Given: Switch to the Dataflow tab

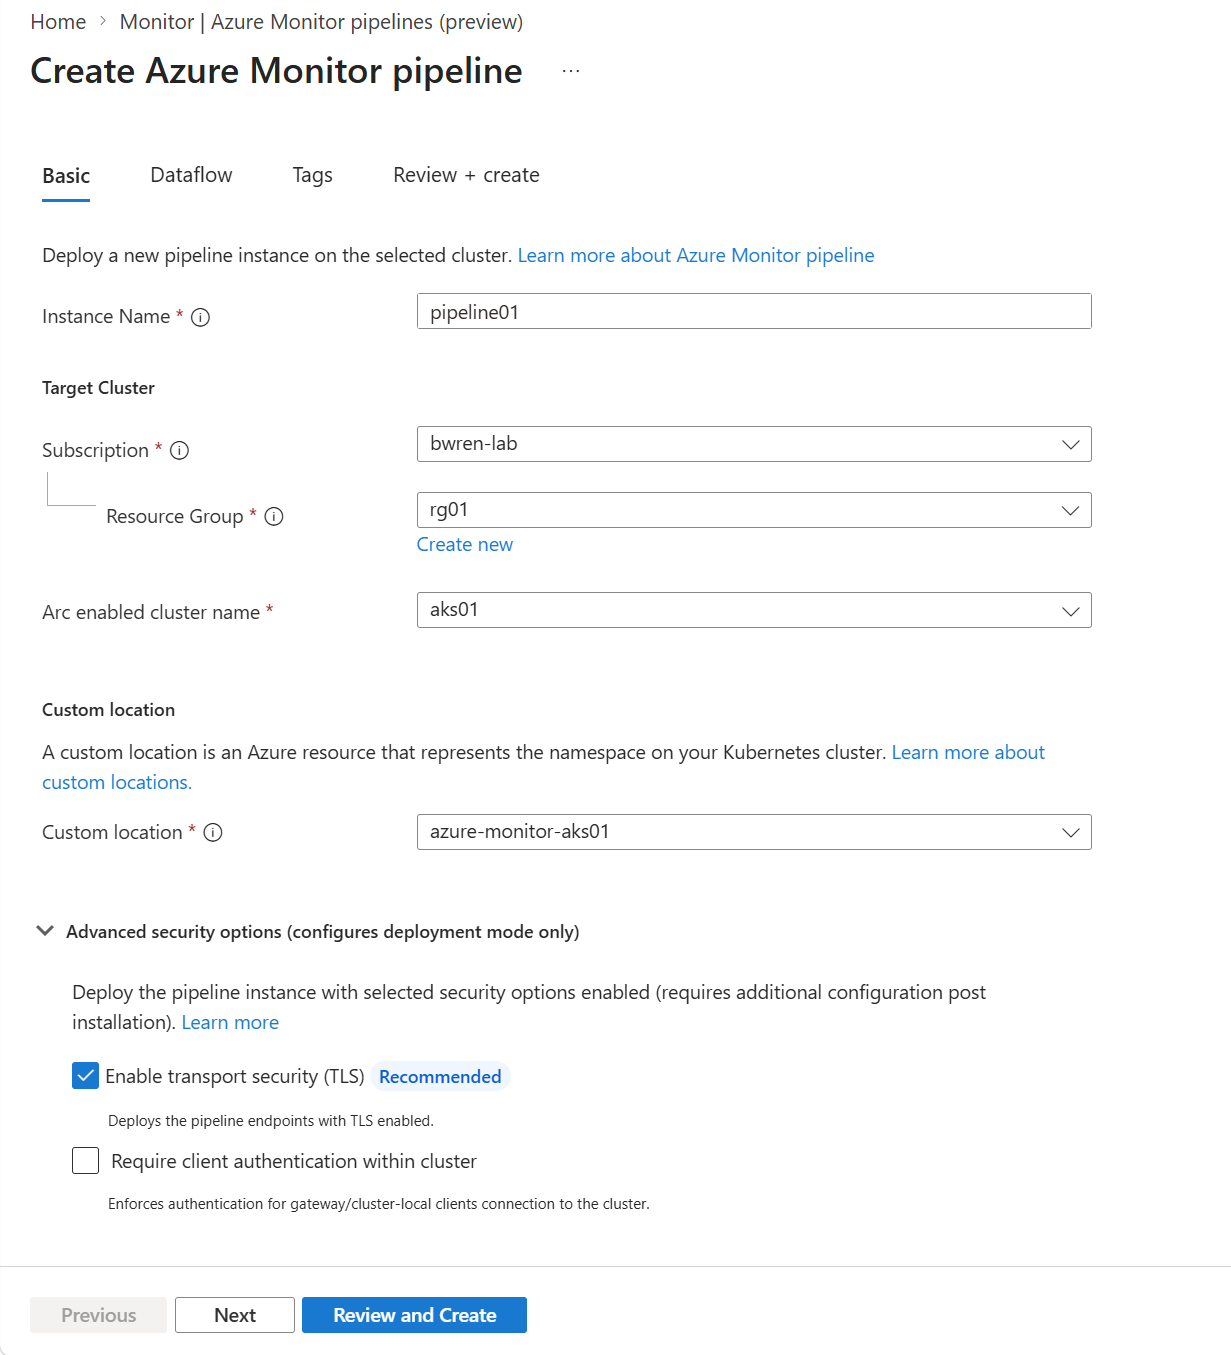Looking at the screenshot, I should coord(191,175).
